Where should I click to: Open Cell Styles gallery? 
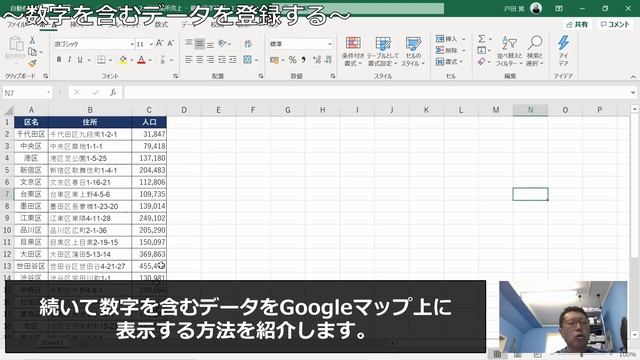(x=413, y=51)
